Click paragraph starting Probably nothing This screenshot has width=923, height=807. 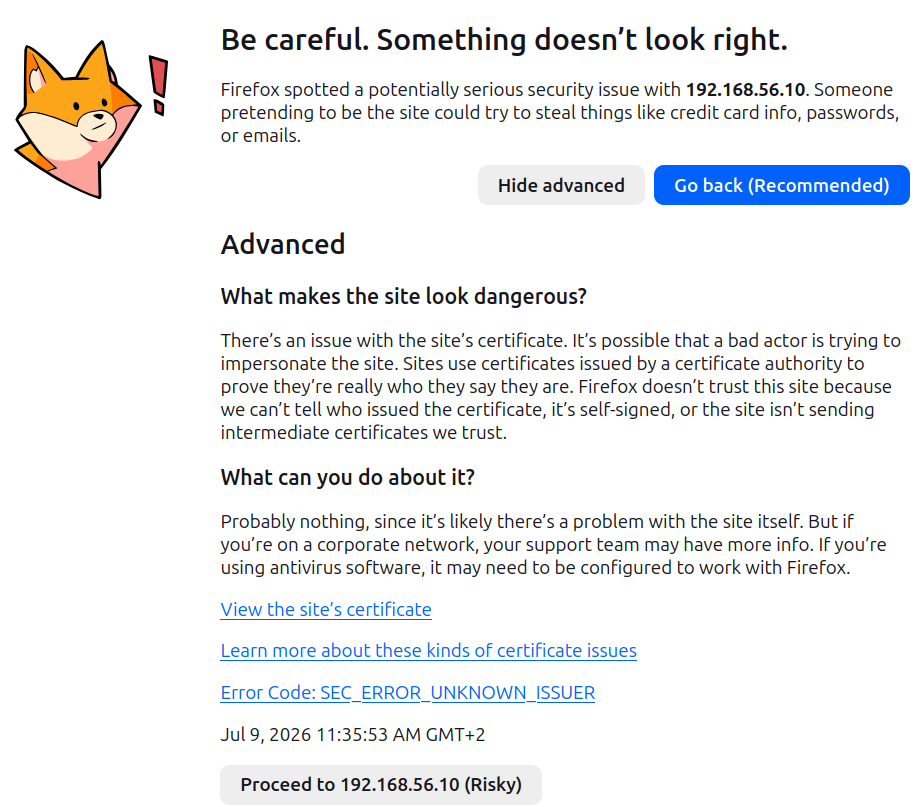553,544
